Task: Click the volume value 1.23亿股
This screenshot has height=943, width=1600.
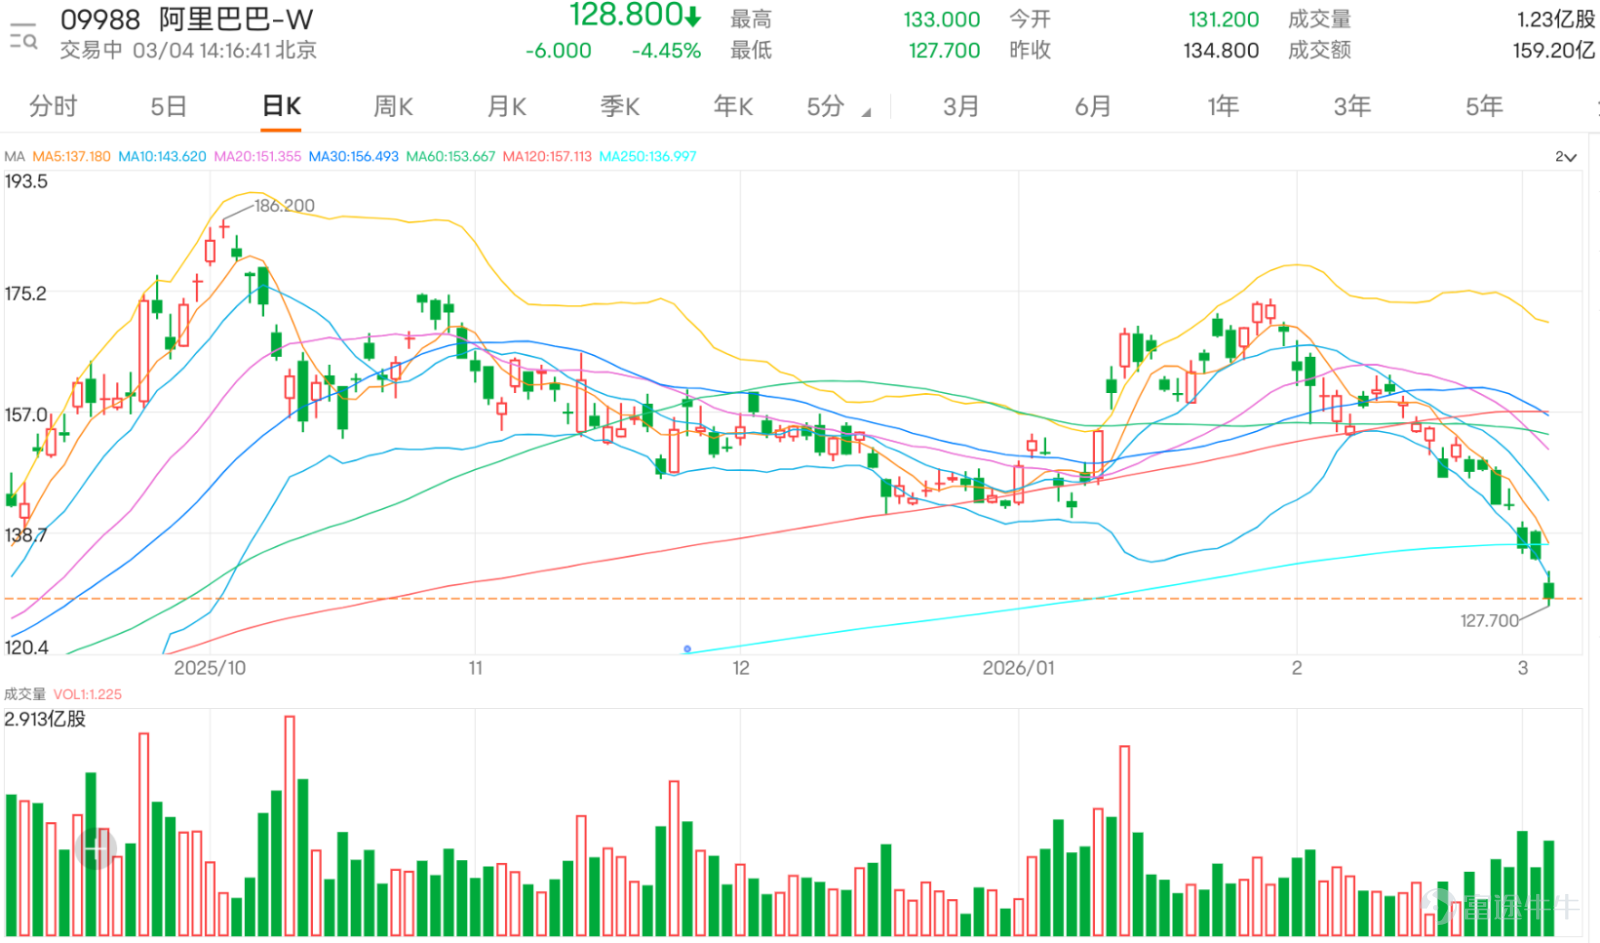Action: point(1555,20)
